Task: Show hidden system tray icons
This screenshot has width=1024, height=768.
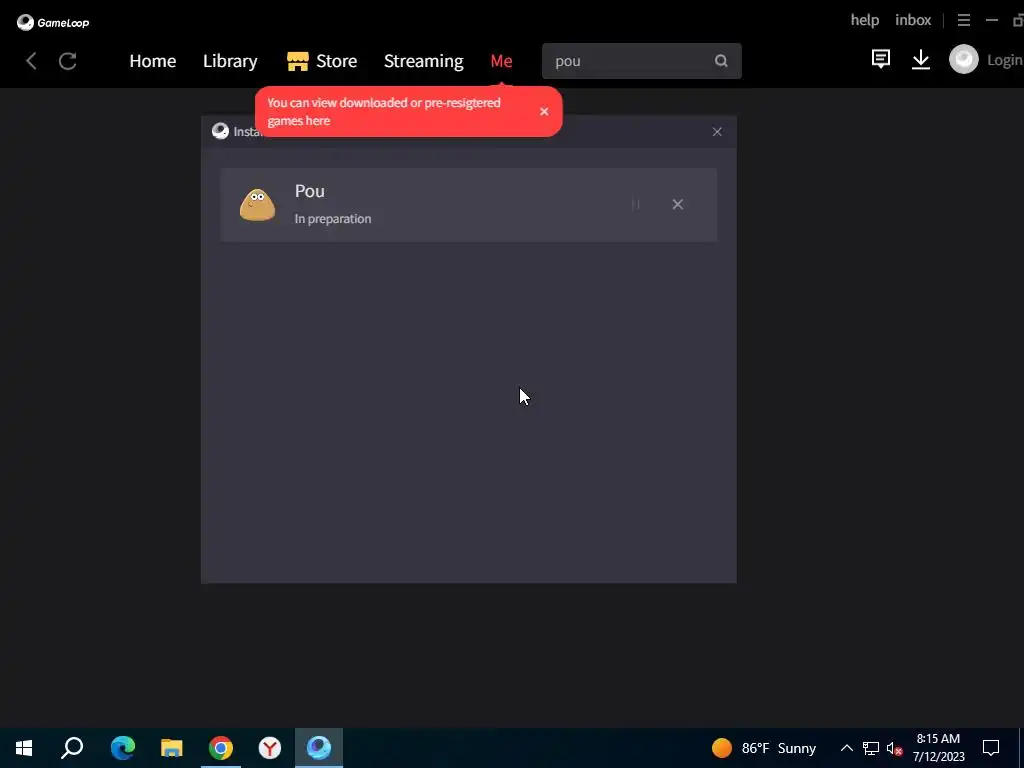Action: tap(846, 748)
